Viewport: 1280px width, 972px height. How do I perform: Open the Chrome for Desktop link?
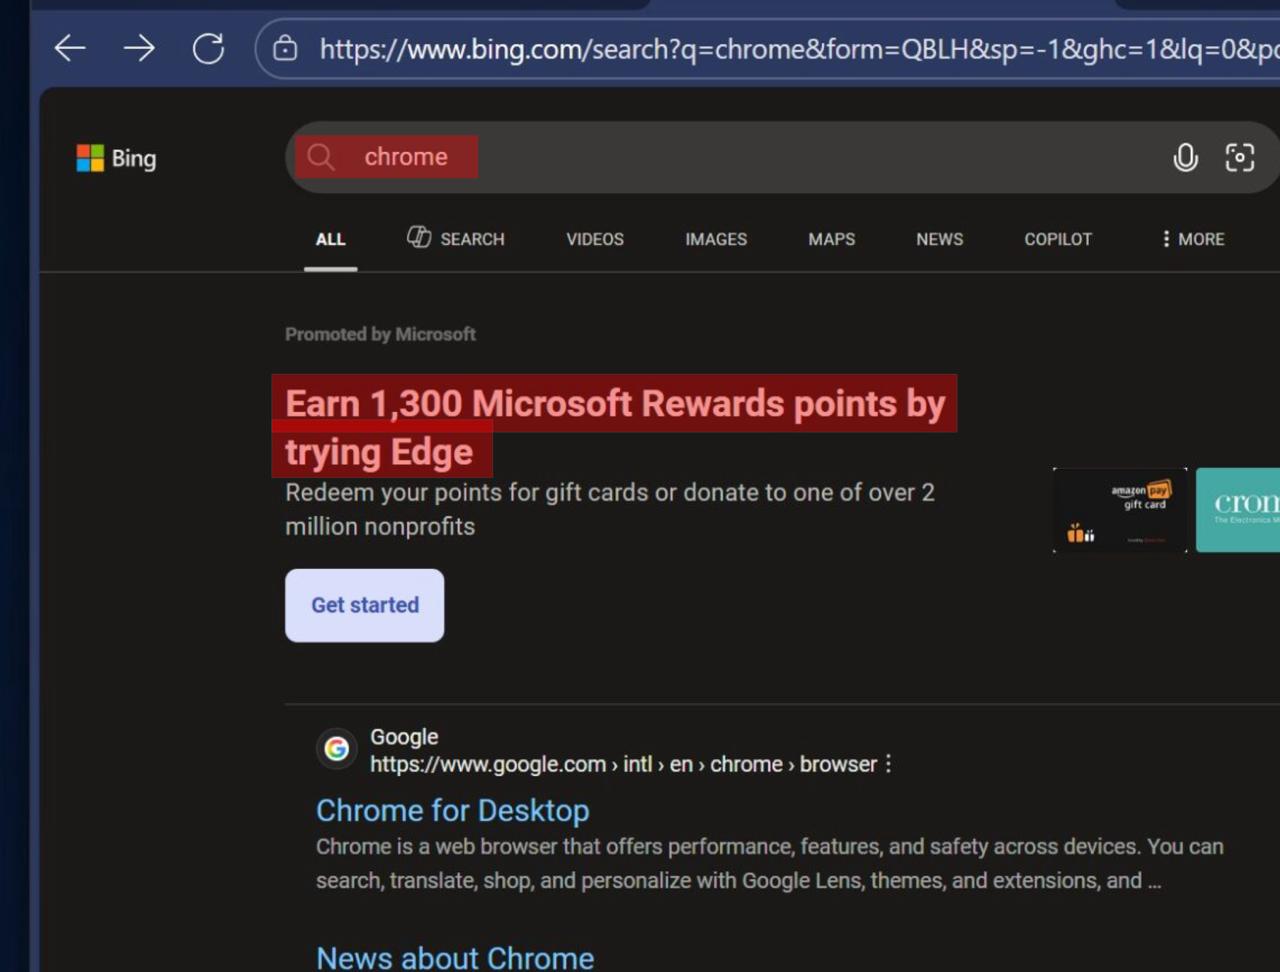(452, 810)
